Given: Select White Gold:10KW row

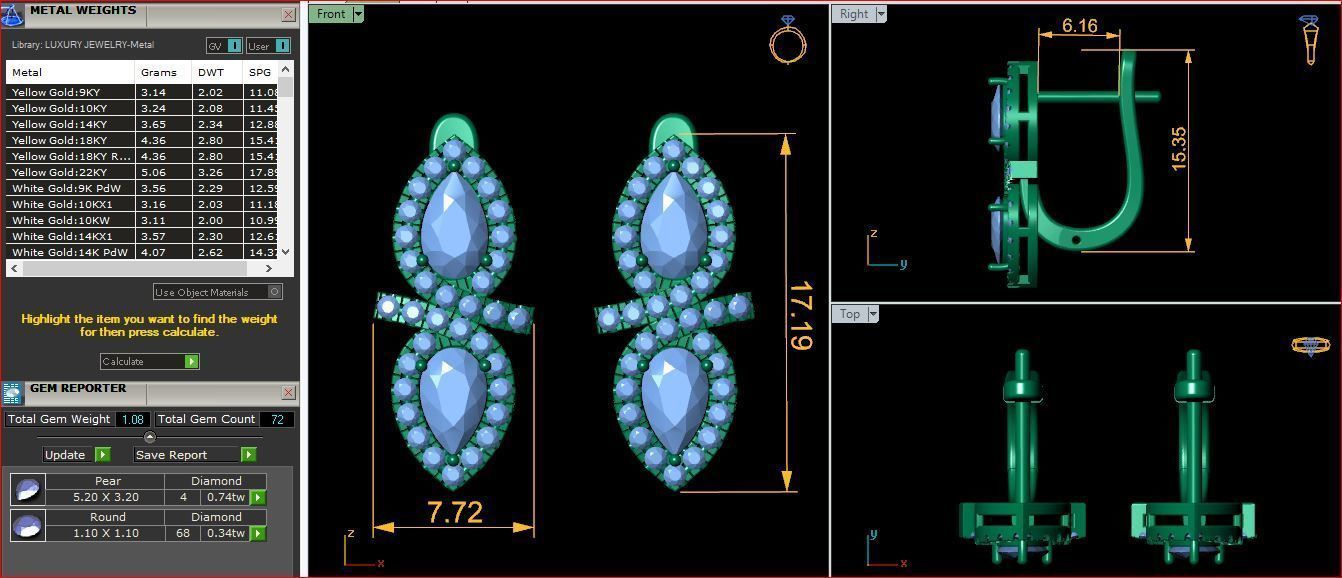Looking at the screenshot, I should point(142,220).
